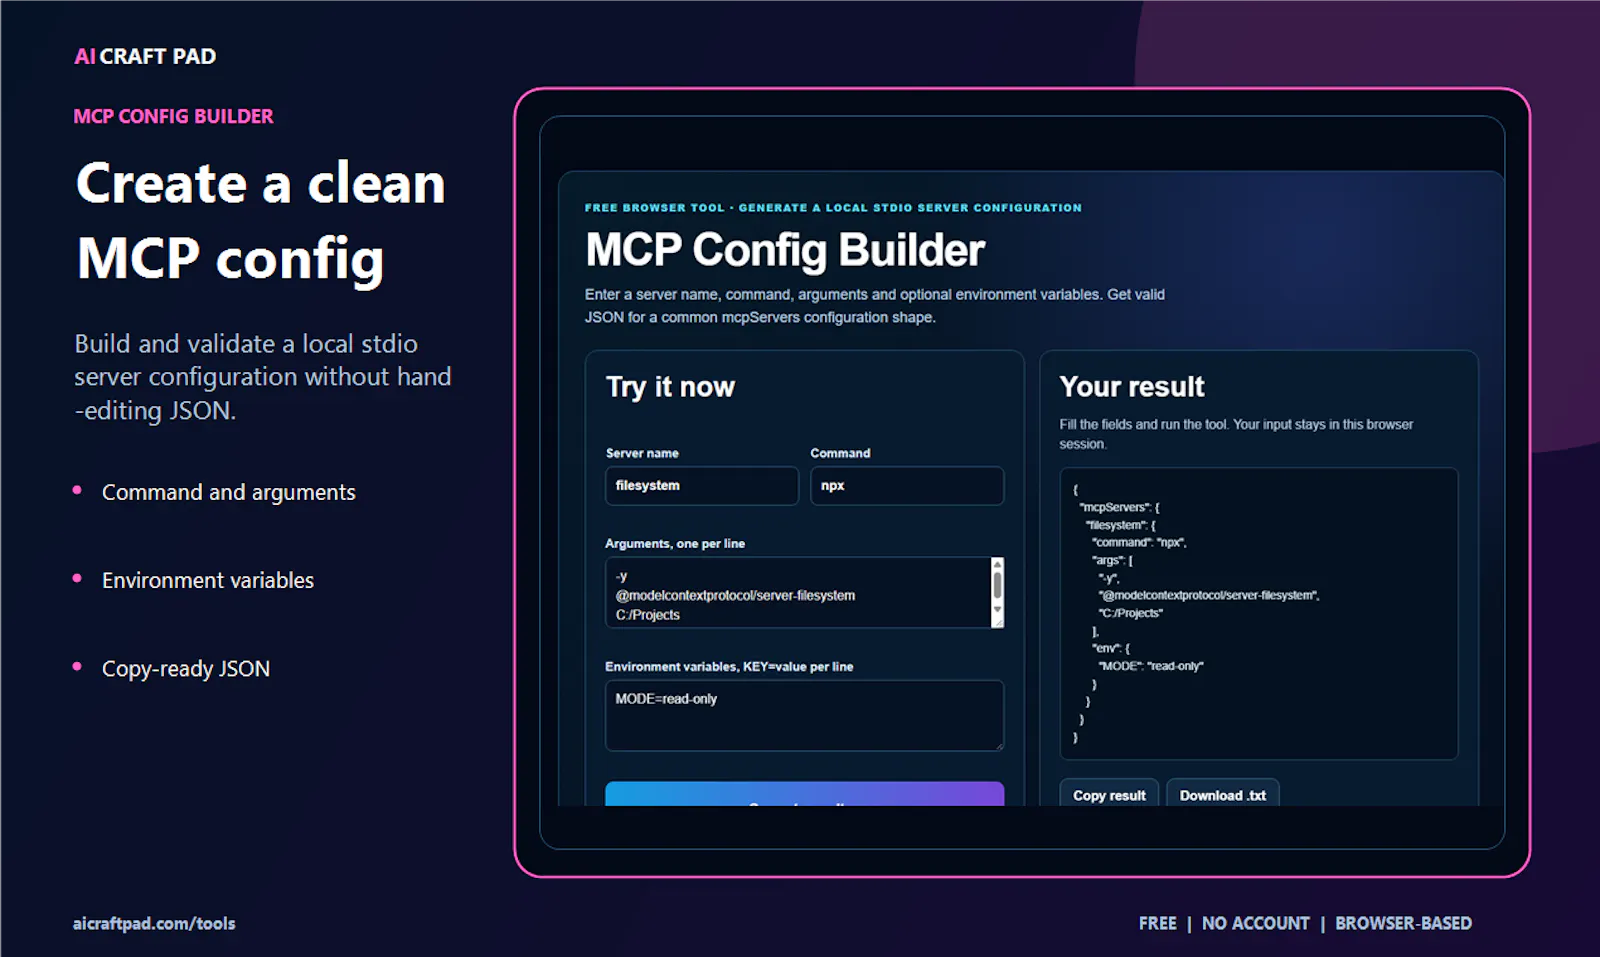Click the "C:/Projects" line in the result
Image resolution: width=1600 pixels, height=957 pixels.
pos(1130,613)
